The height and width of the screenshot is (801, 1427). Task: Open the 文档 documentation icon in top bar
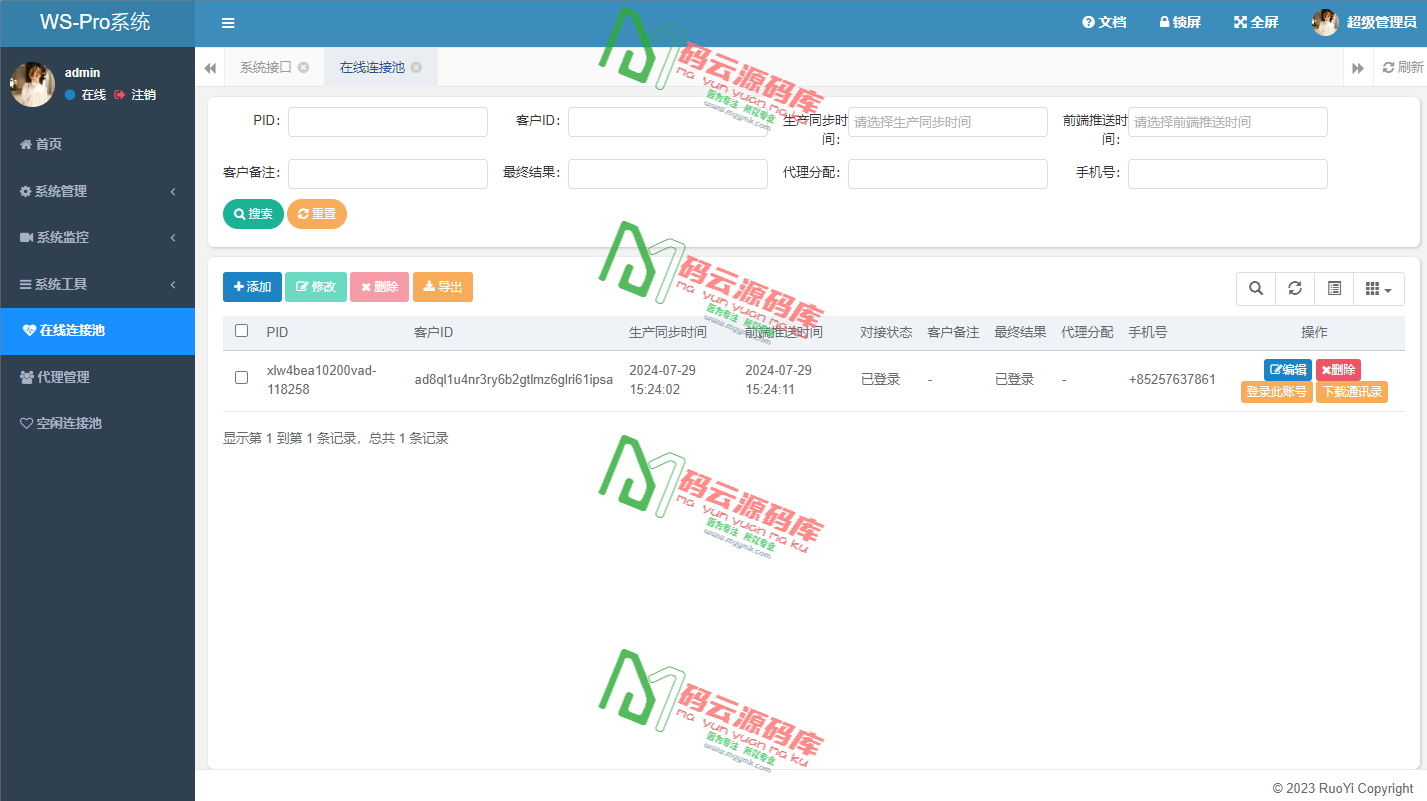[x=1104, y=21]
